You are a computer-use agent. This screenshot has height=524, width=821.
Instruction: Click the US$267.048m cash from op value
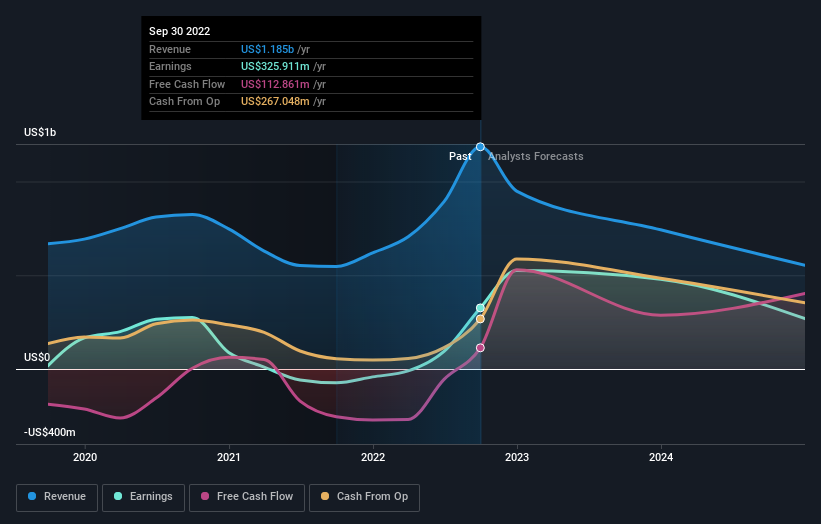coord(275,102)
